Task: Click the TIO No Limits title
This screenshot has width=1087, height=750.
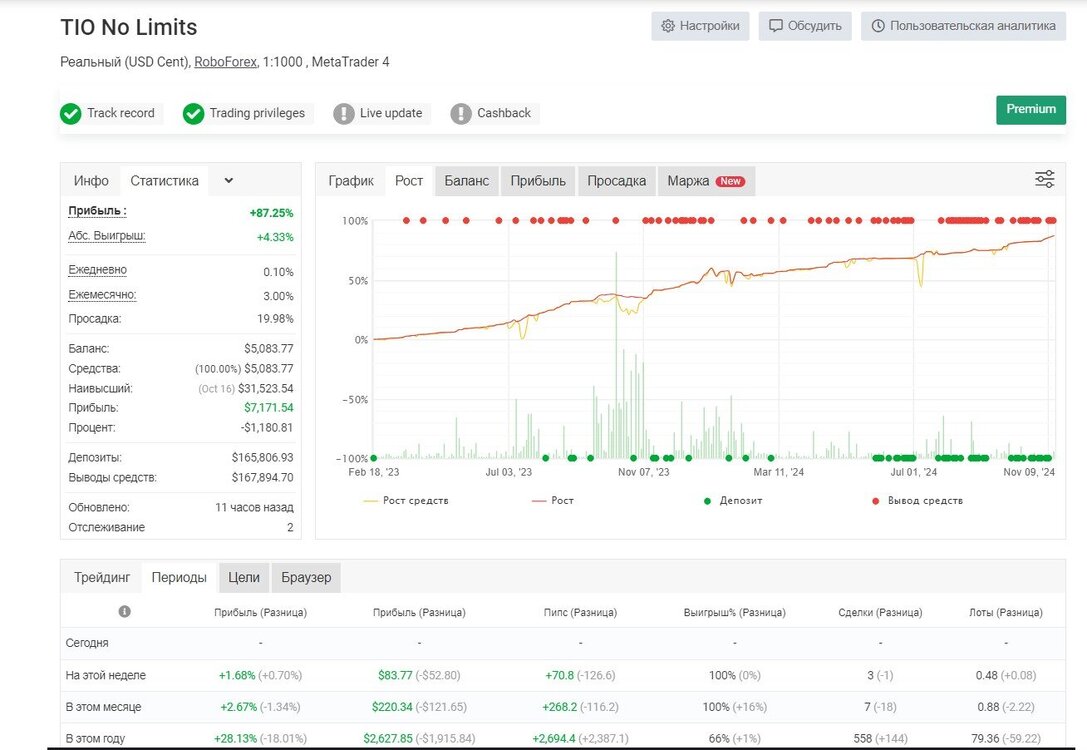Action: [129, 27]
